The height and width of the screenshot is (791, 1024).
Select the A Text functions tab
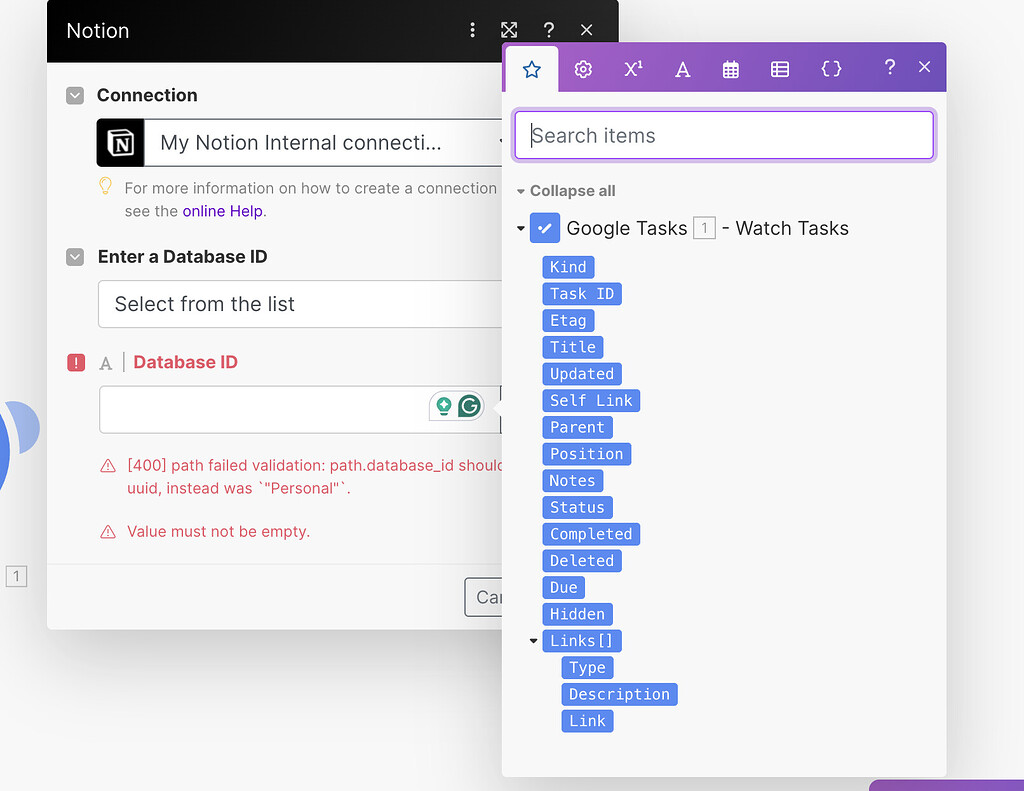point(681,68)
